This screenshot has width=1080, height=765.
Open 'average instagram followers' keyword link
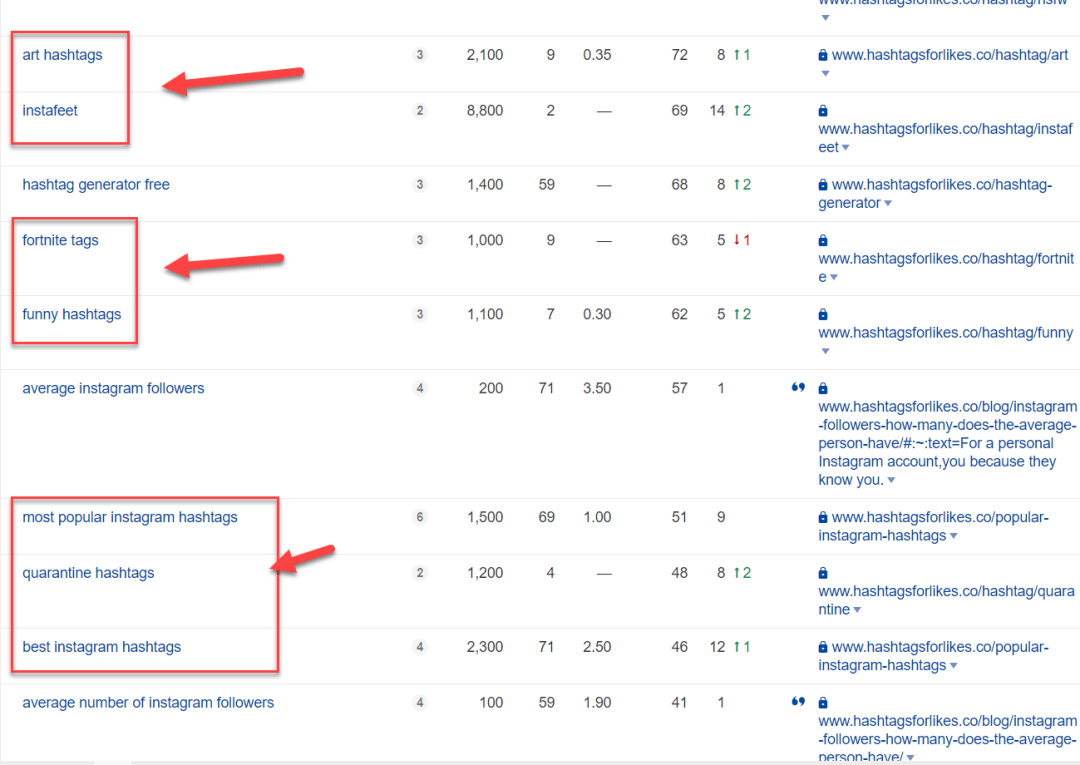113,388
